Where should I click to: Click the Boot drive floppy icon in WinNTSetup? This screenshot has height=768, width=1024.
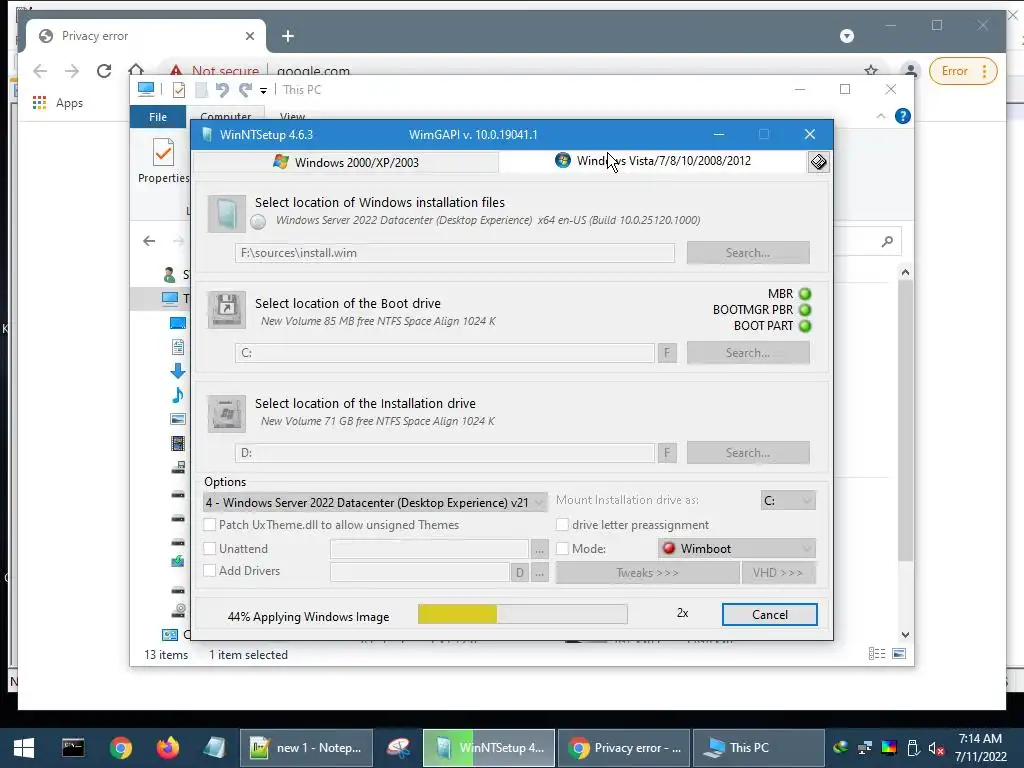point(227,309)
